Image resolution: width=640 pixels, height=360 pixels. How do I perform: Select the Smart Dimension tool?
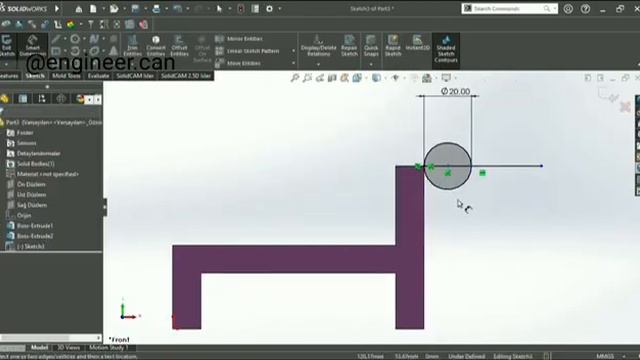(33, 45)
